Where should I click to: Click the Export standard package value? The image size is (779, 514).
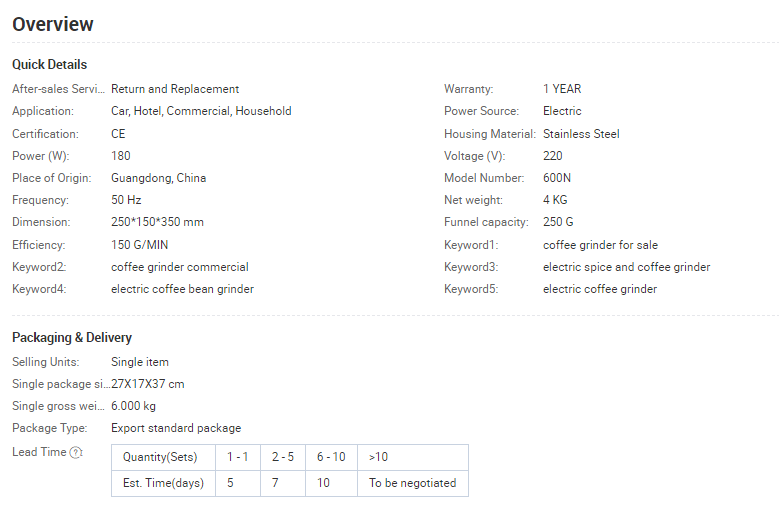pos(176,428)
